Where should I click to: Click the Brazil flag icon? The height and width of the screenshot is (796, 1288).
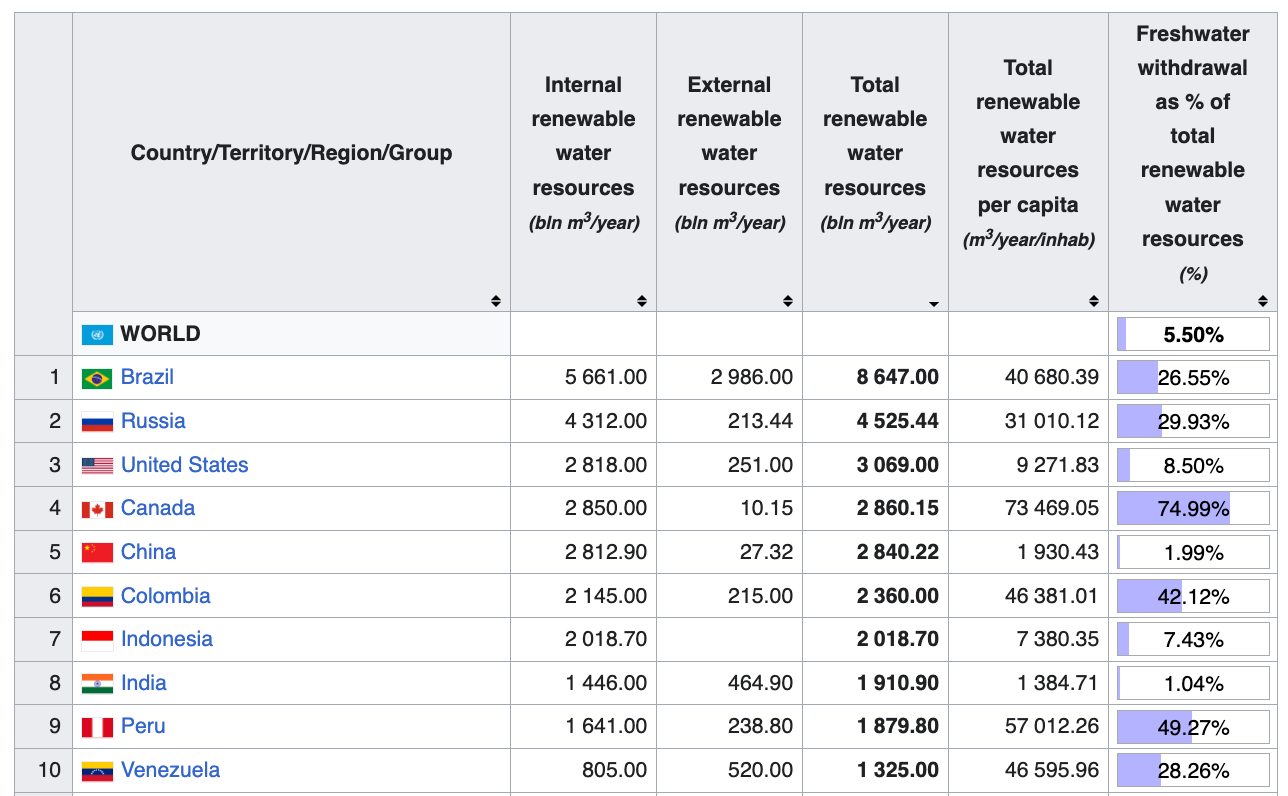(x=97, y=378)
